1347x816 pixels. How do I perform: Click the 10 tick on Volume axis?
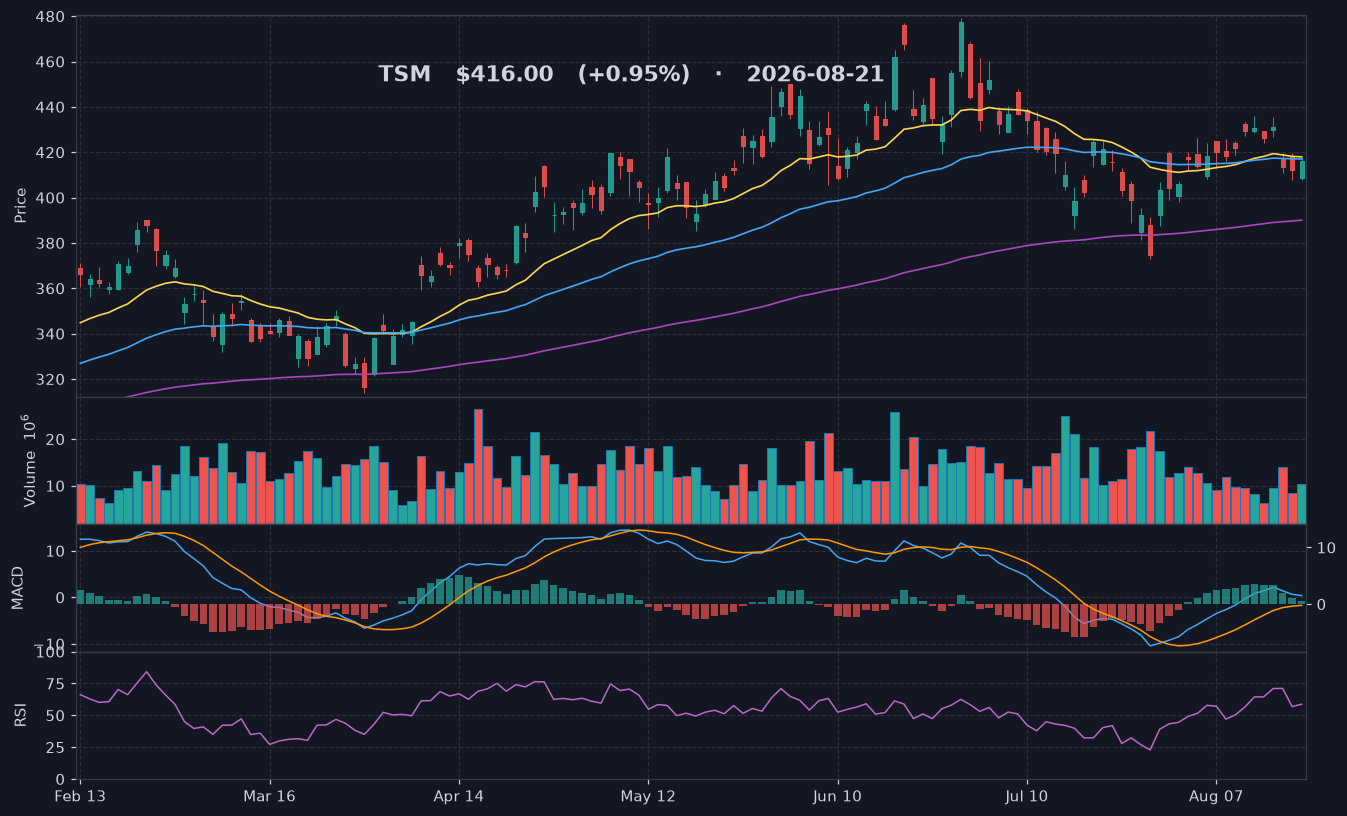[x=56, y=487]
